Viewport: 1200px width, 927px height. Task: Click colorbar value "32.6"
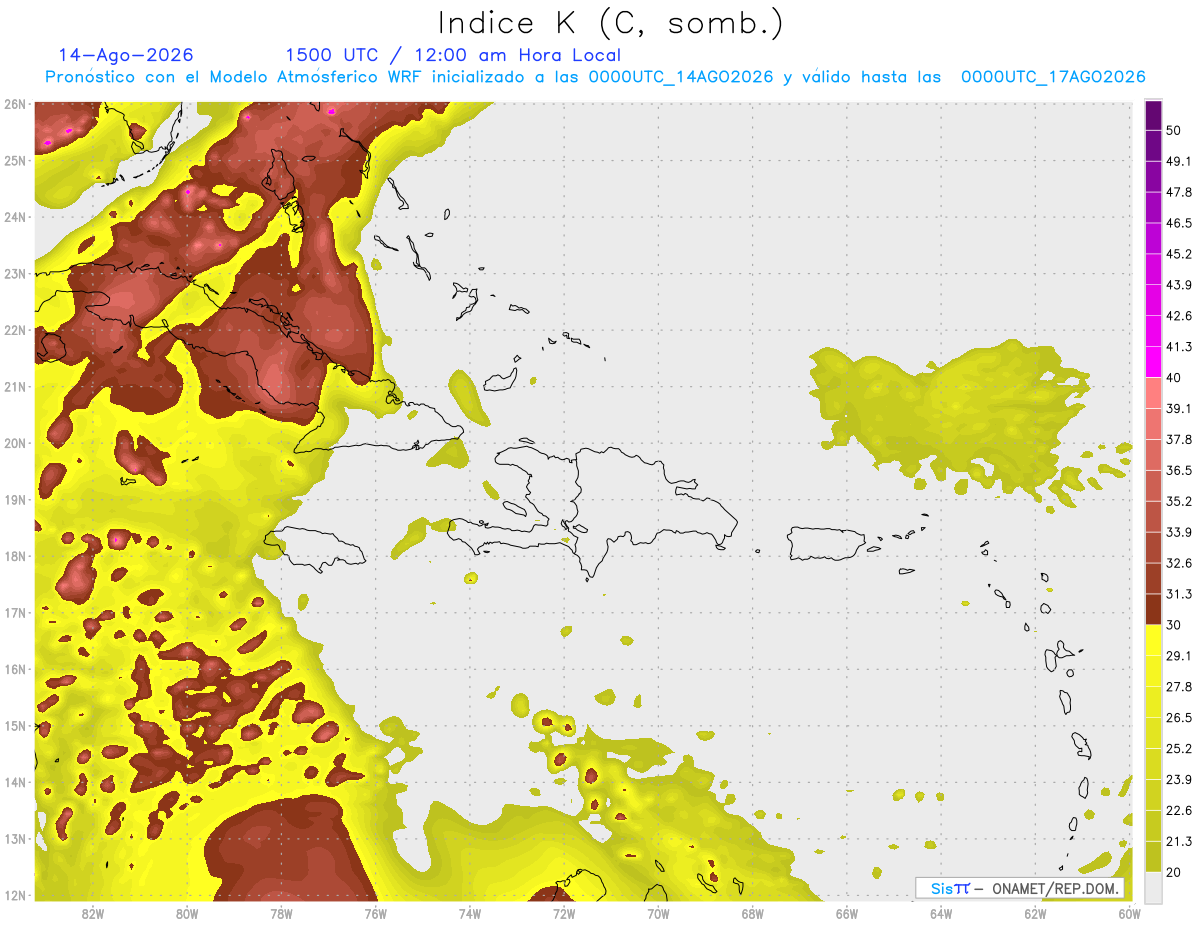click(1178, 563)
